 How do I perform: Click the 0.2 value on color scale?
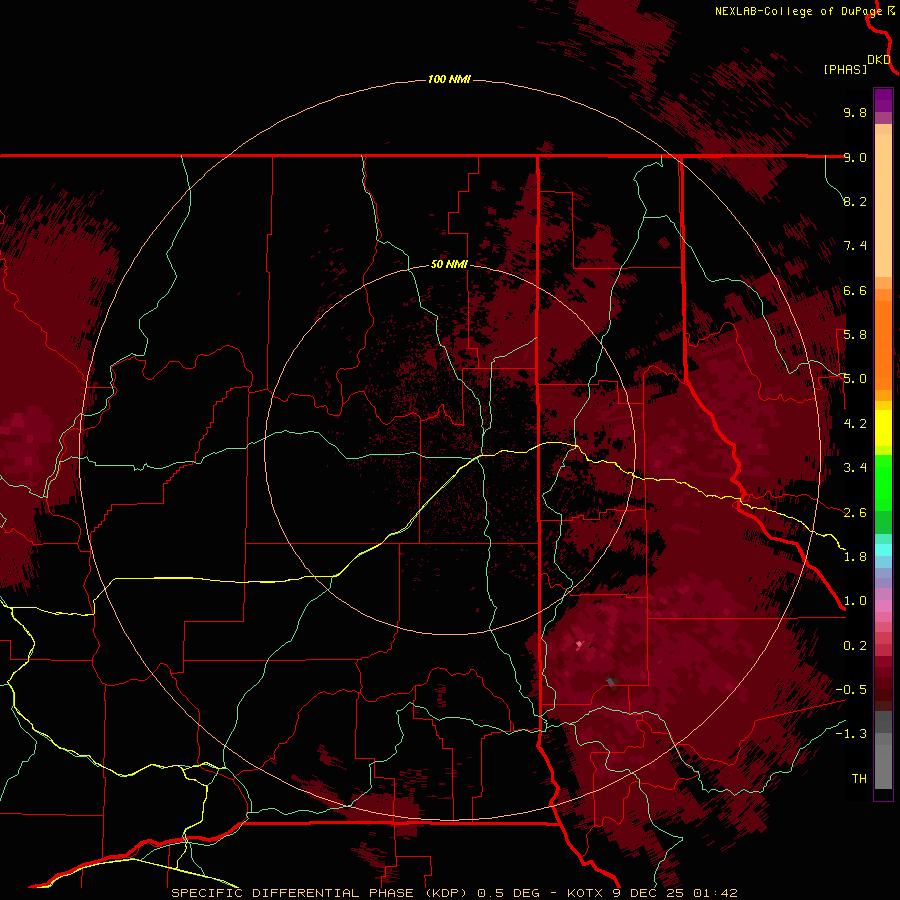855,646
